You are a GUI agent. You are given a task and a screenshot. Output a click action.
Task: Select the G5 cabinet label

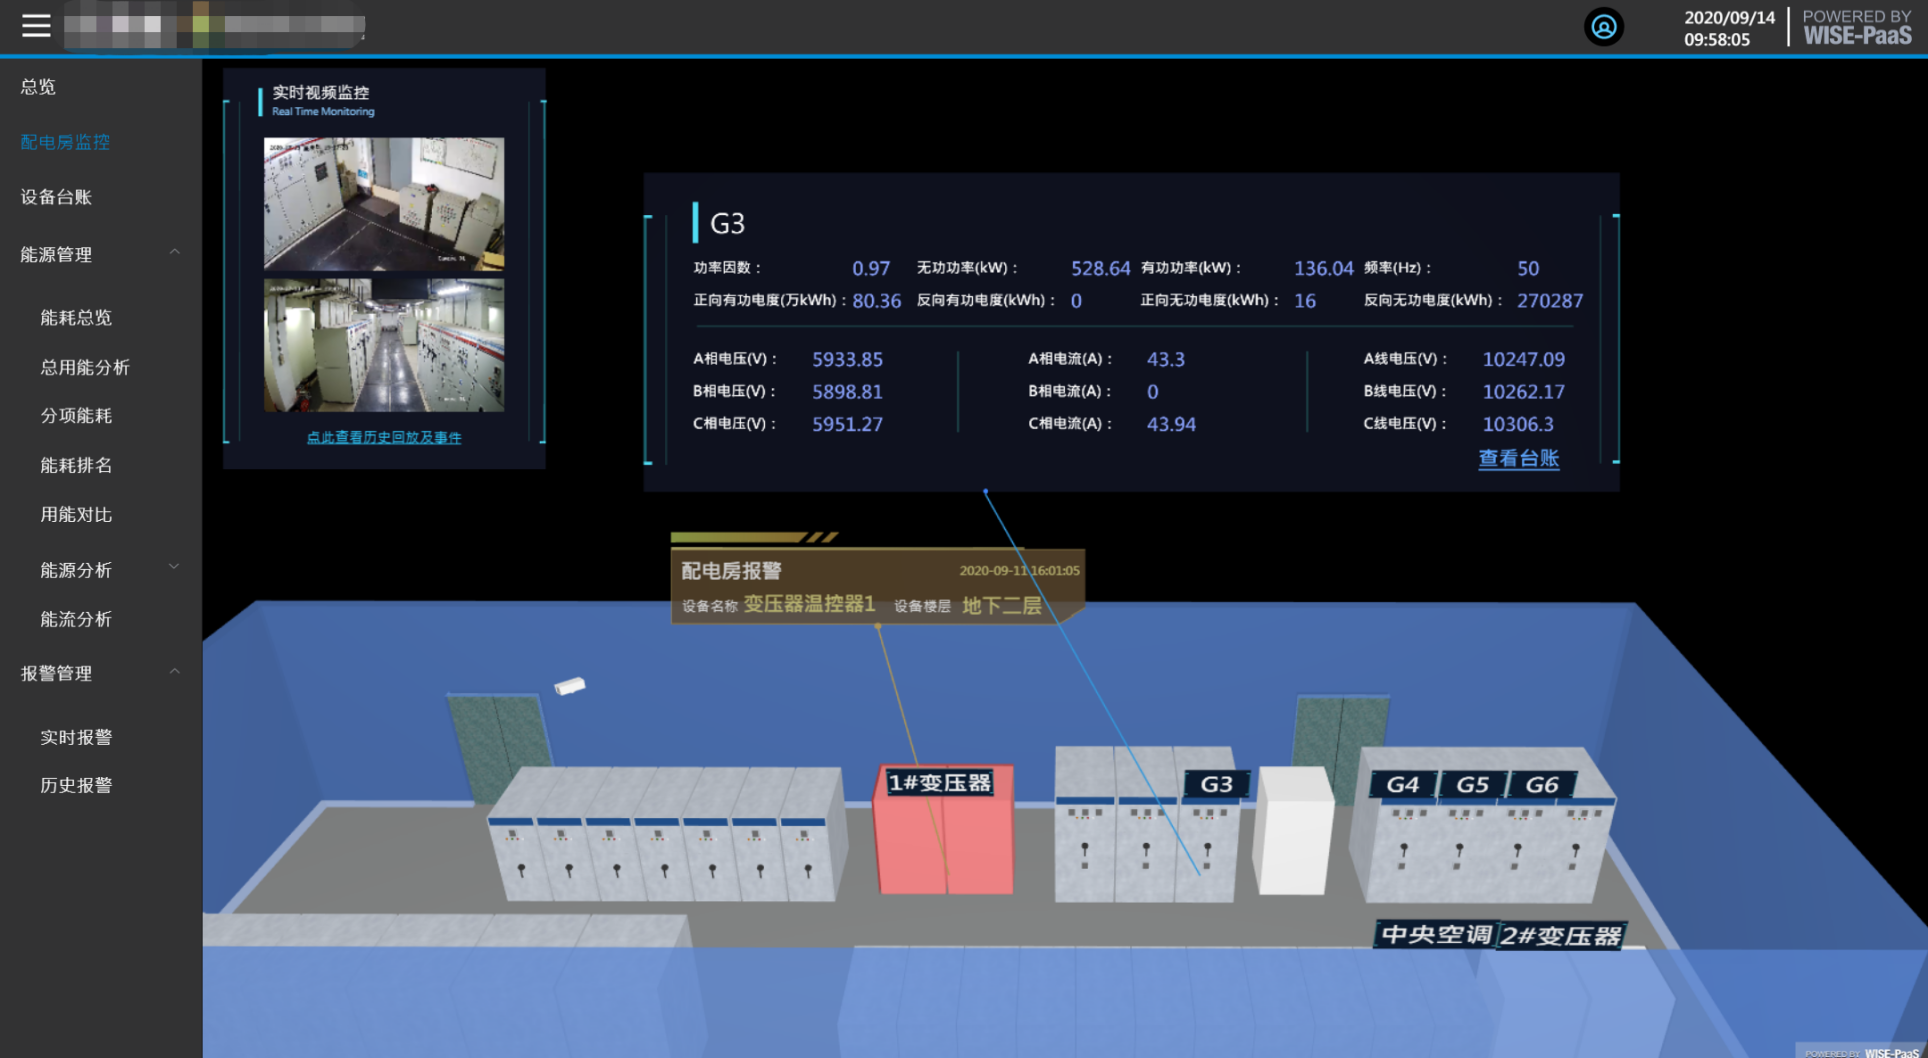(x=1472, y=785)
